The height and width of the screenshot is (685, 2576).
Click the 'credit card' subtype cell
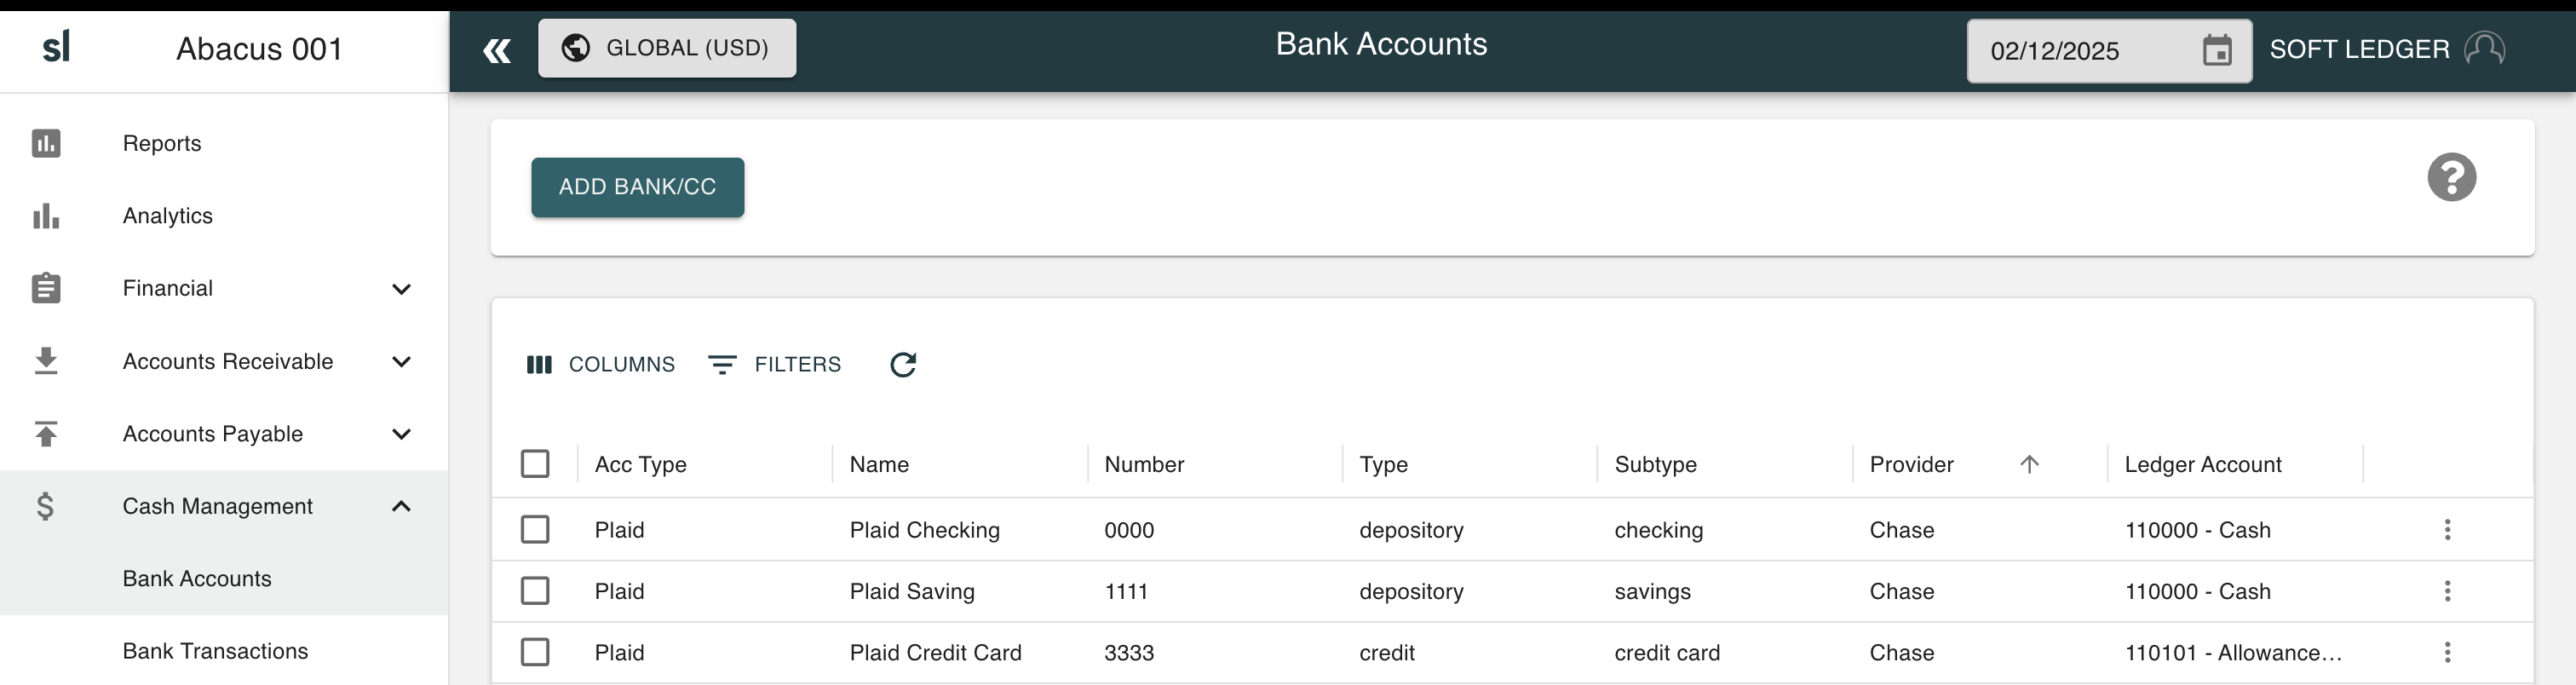(1667, 653)
